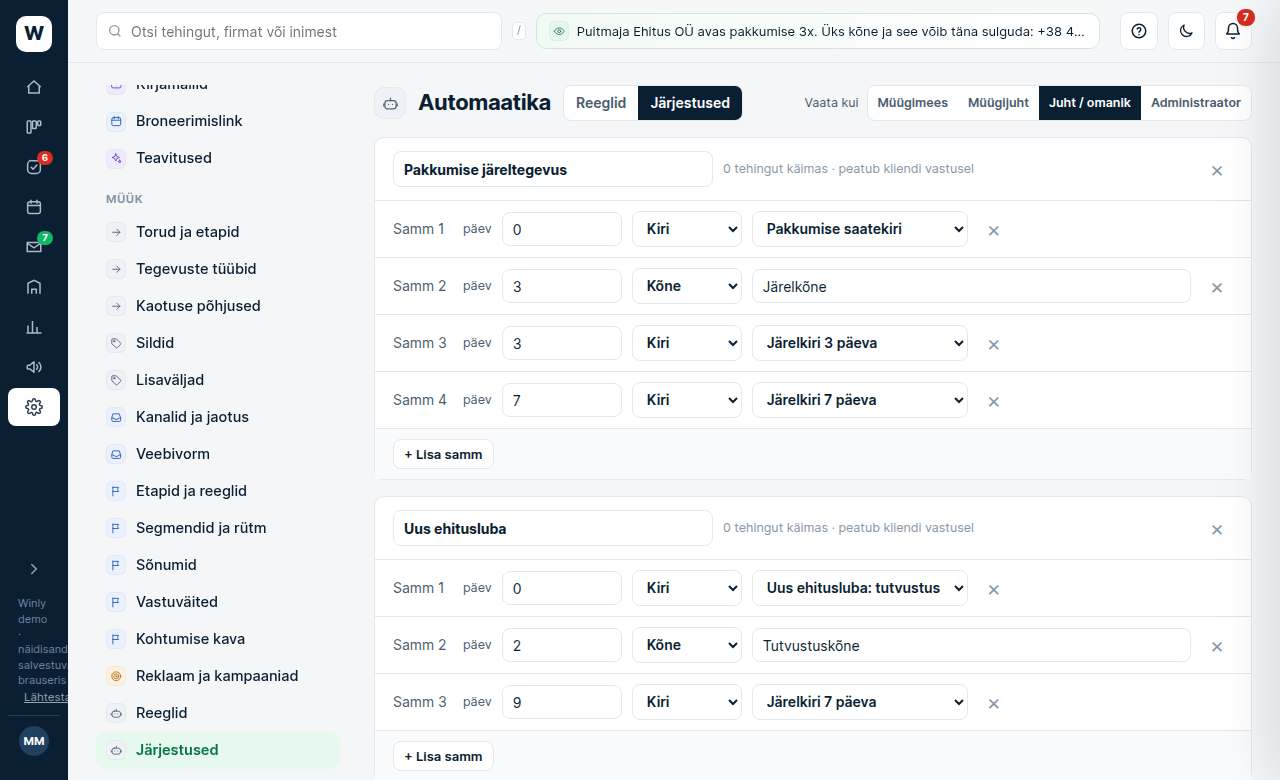Toggle dark mode moon icon
1280x780 pixels.
tap(1186, 31)
